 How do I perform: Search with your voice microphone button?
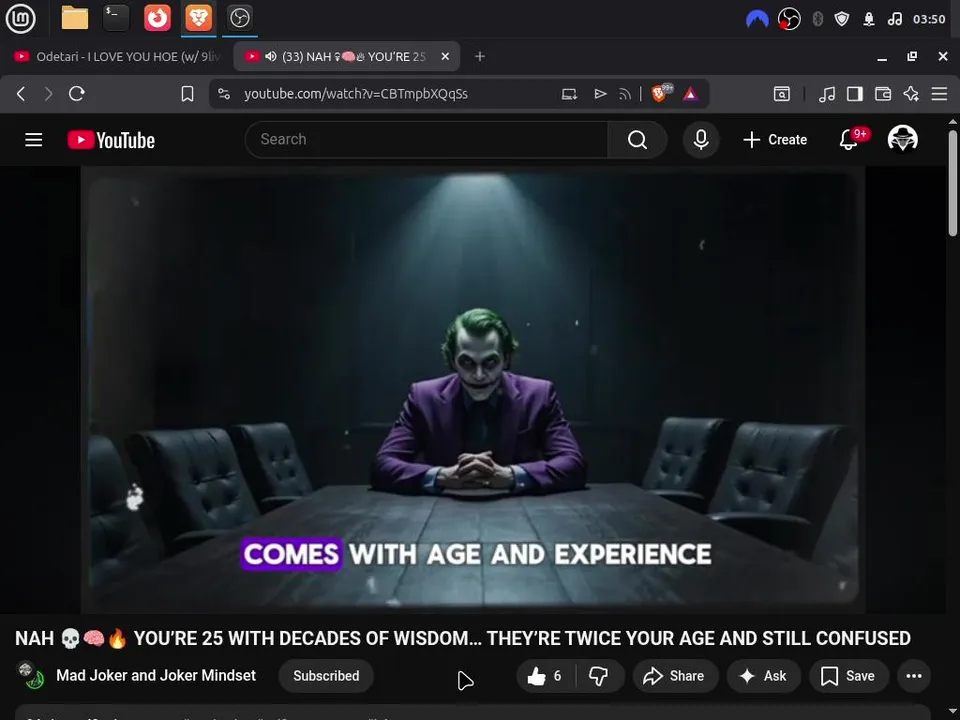[701, 140]
